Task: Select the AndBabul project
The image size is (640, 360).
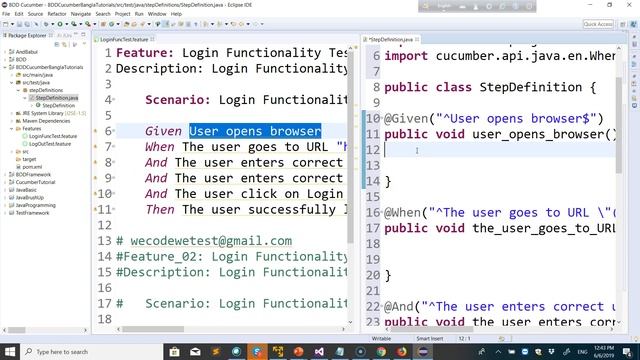Action: pyautogui.click(x=27, y=52)
